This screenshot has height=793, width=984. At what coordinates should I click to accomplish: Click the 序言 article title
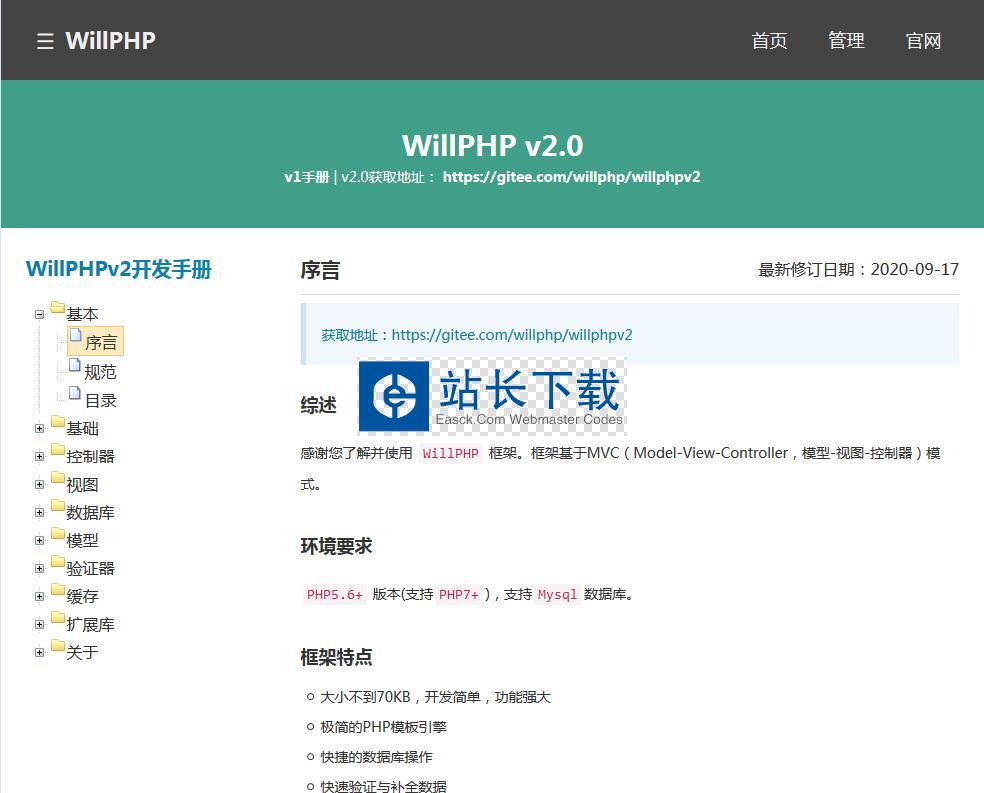click(320, 270)
